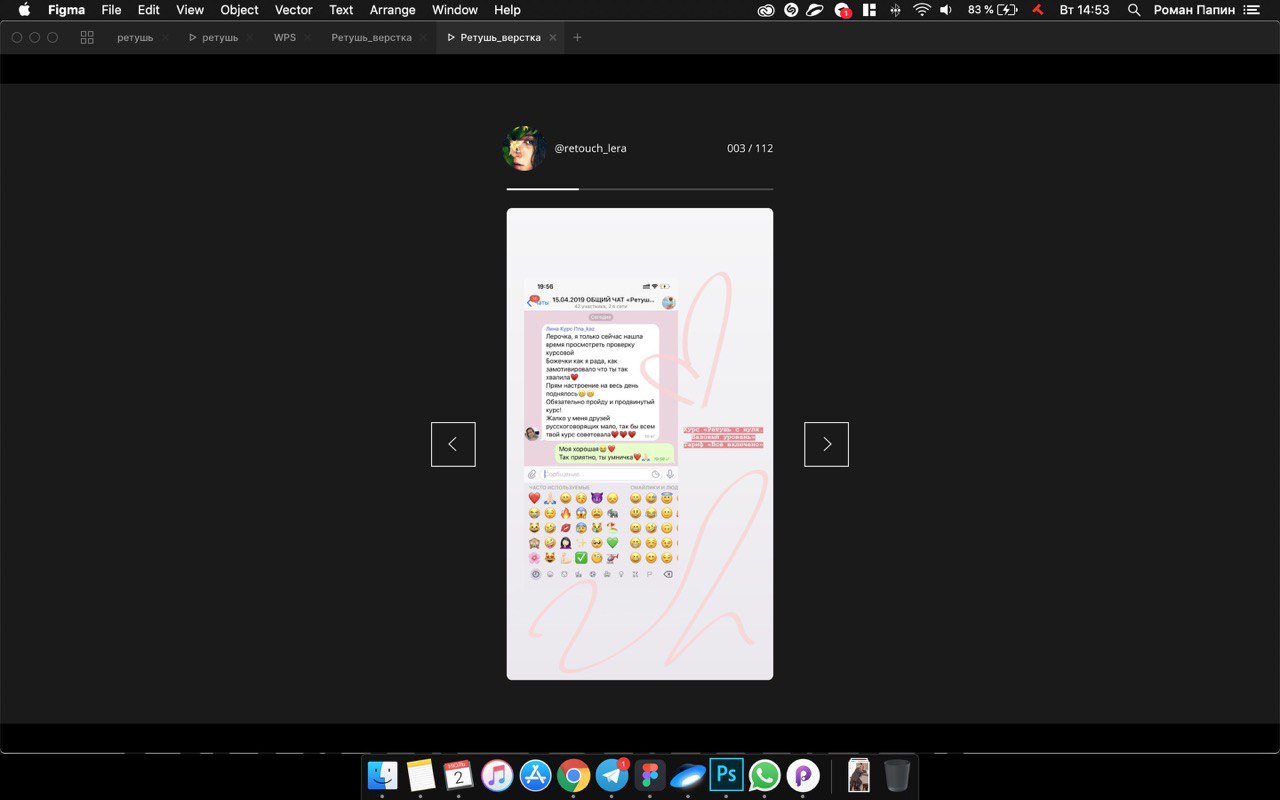
Task: Open Spotlight search in menu bar
Action: pos(1133,10)
